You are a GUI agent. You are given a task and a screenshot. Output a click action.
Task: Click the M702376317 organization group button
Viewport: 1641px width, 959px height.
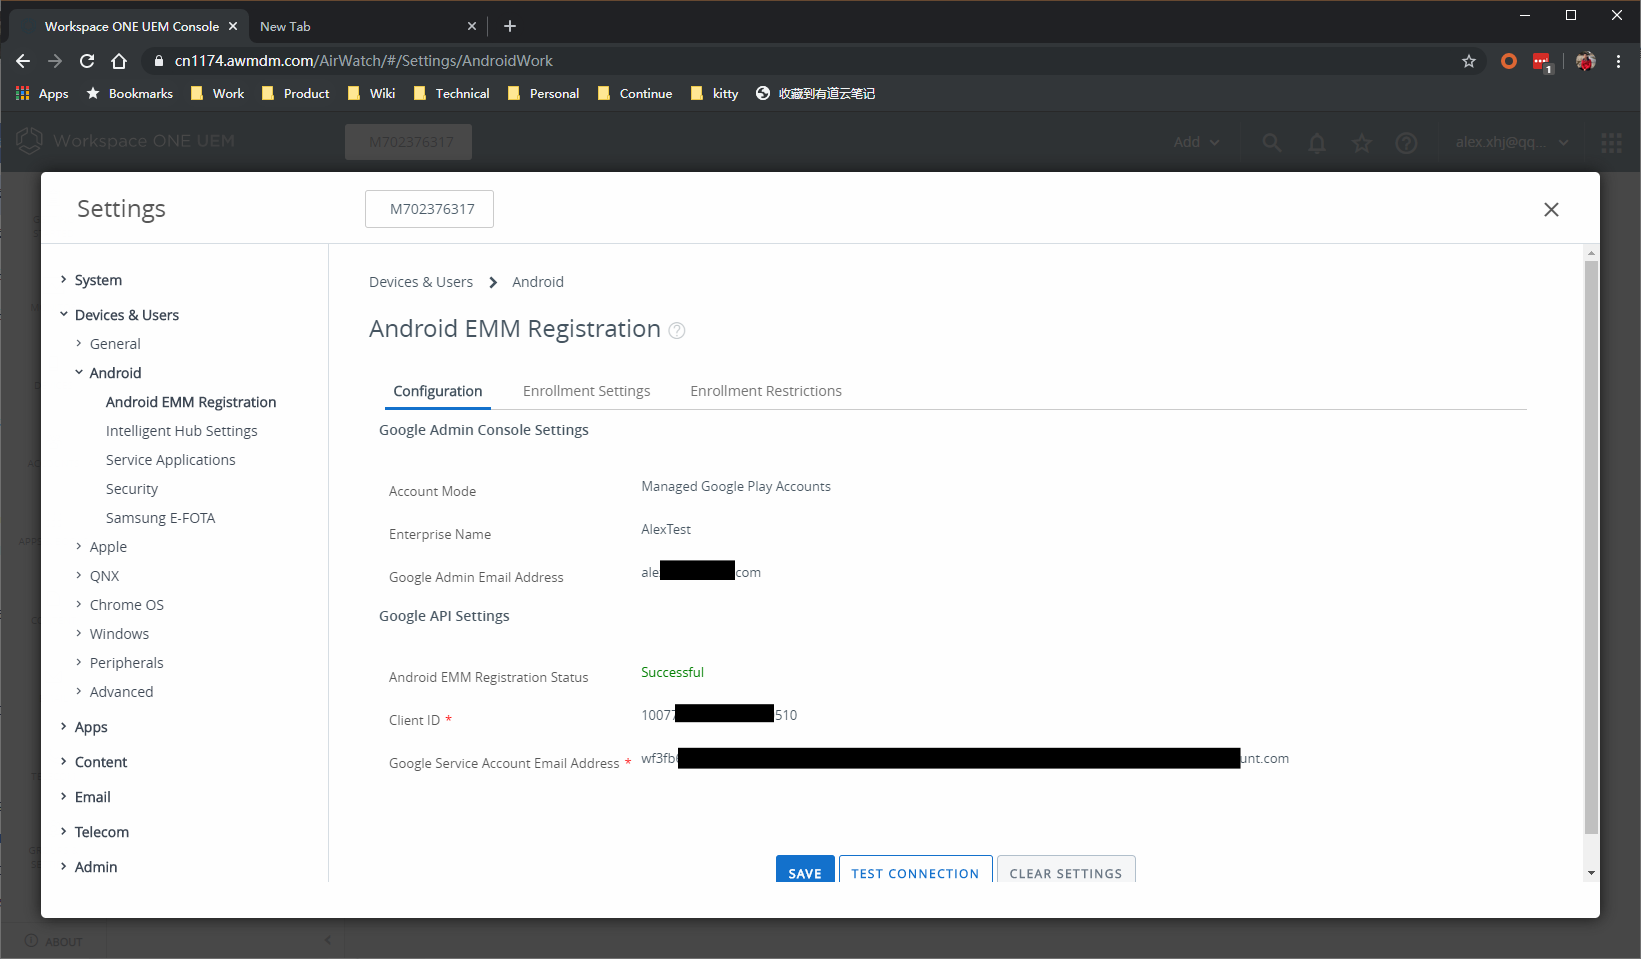click(429, 209)
